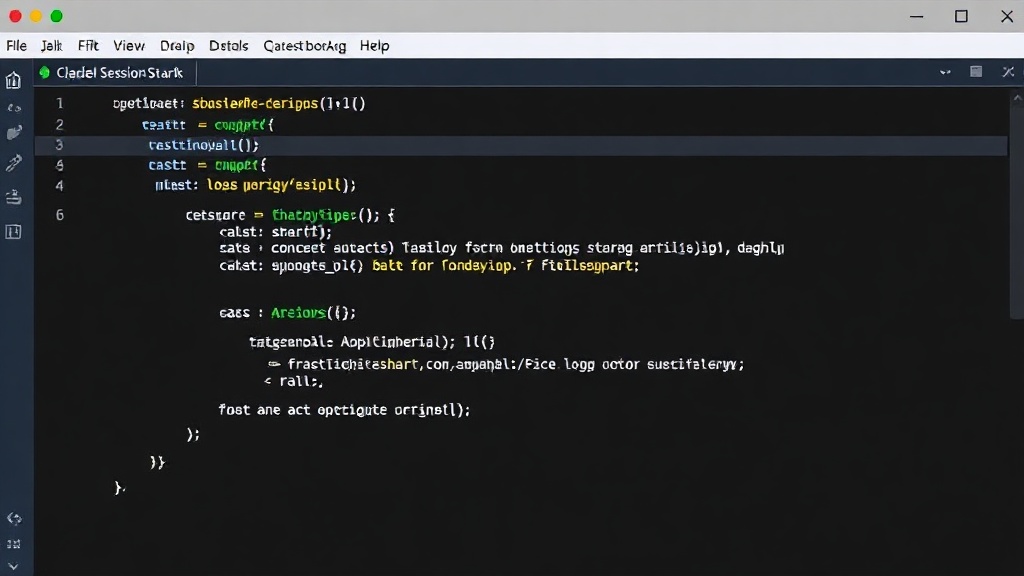Open the View menu
This screenshot has width=1024, height=576.
(x=129, y=46)
